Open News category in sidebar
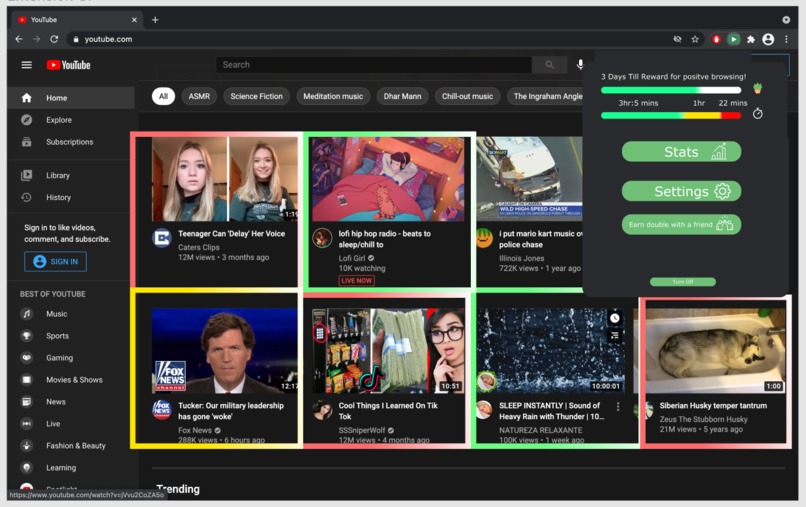Viewport: 806px width, 507px height. coord(71,402)
